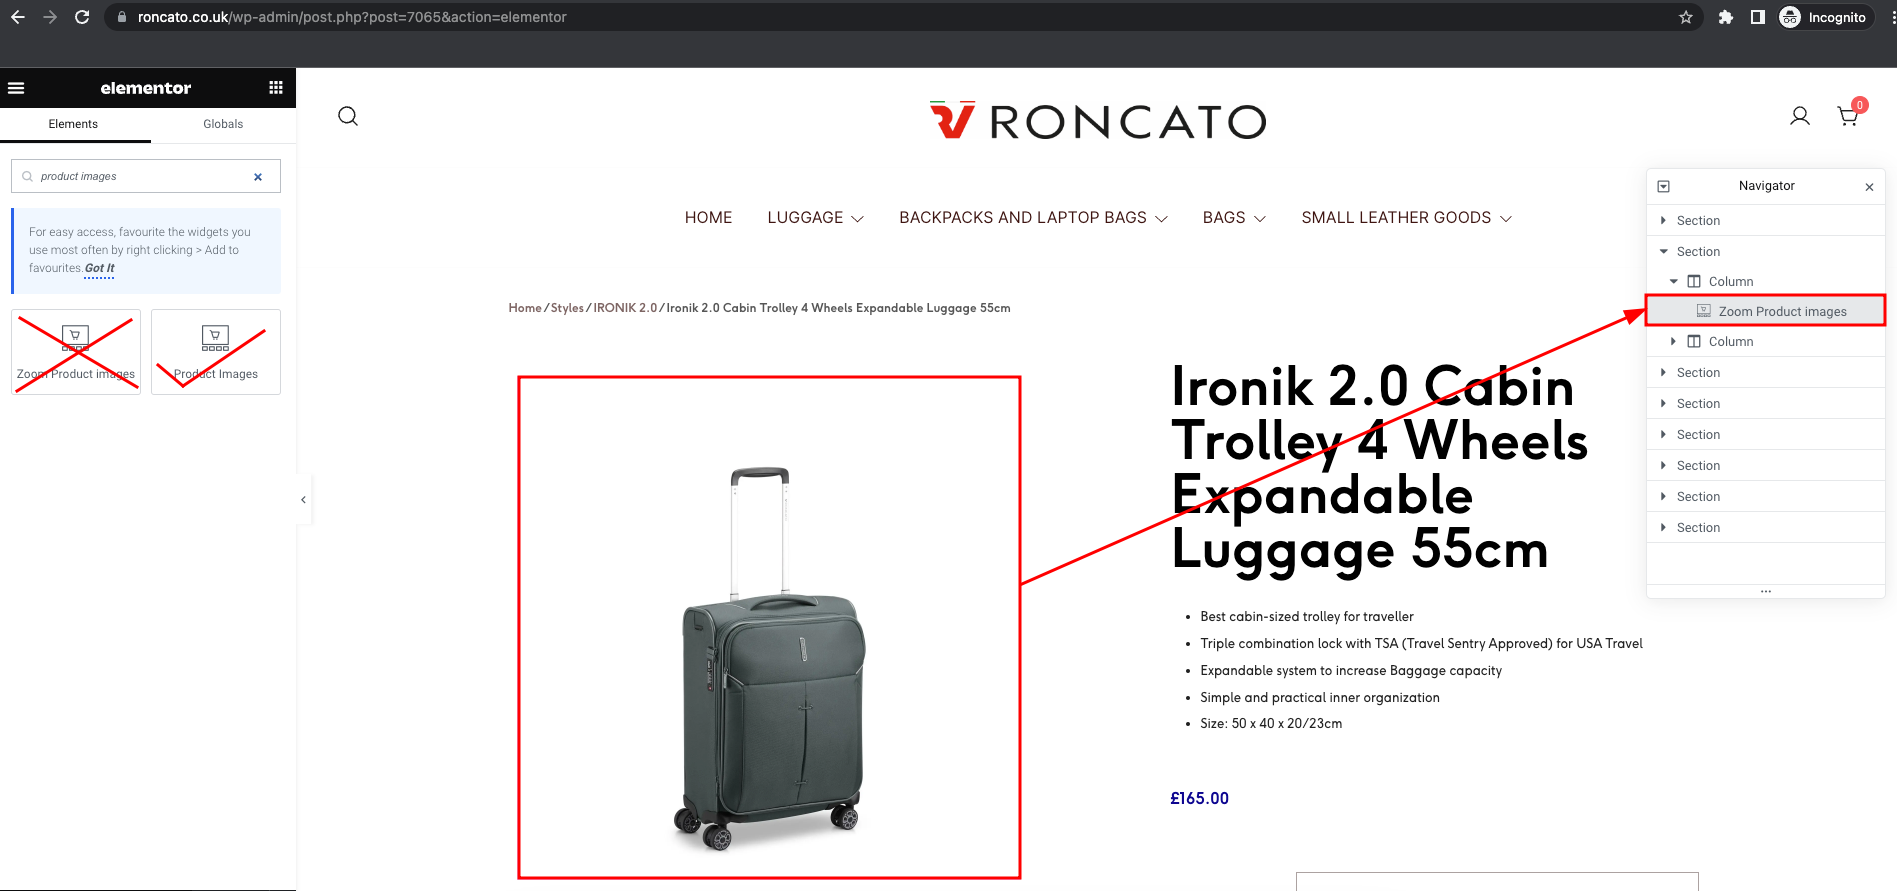The height and width of the screenshot is (891, 1897).
Task: Open the user account icon
Action: (1800, 116)
